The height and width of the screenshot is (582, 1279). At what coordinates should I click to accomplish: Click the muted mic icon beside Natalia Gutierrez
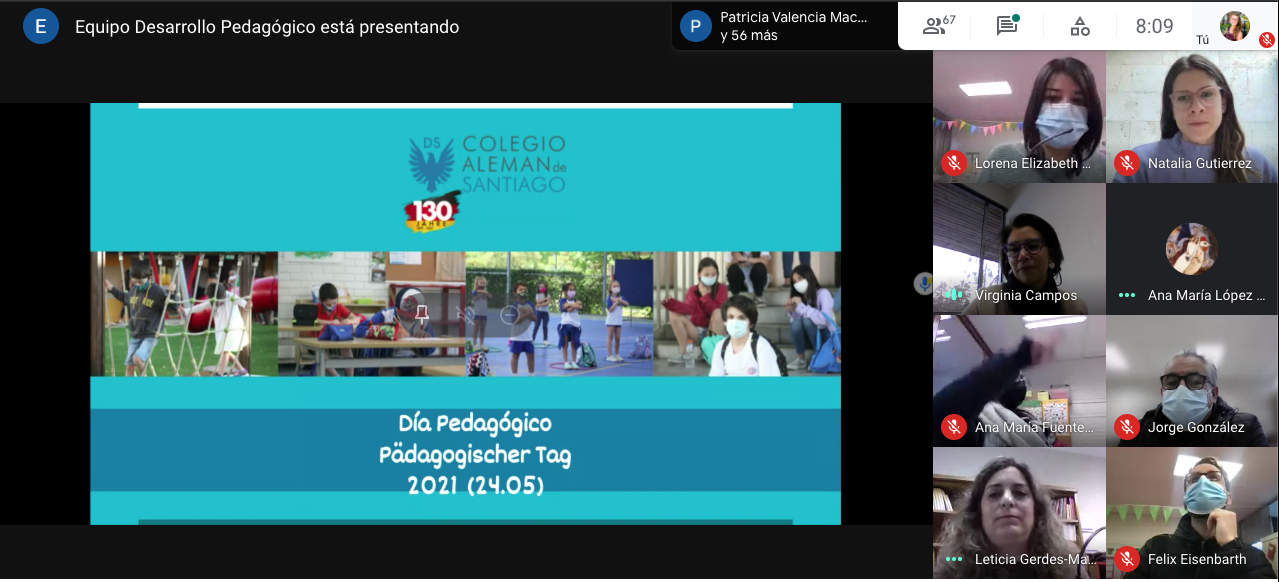click(1127, 163)
